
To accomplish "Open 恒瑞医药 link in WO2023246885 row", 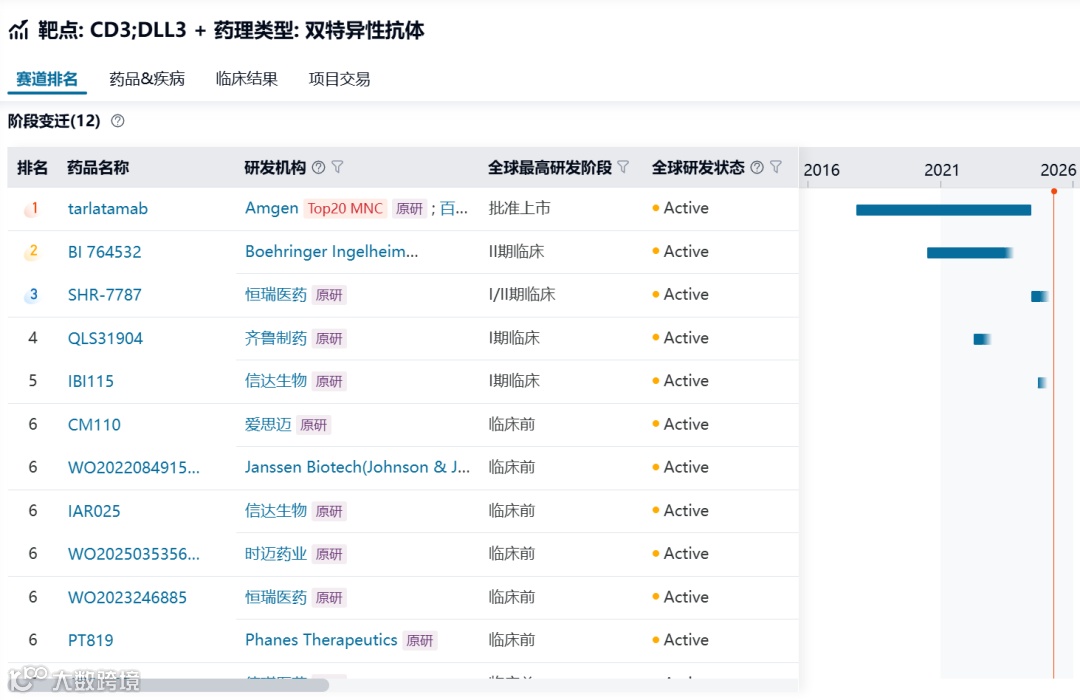I will tap(276, 597).
